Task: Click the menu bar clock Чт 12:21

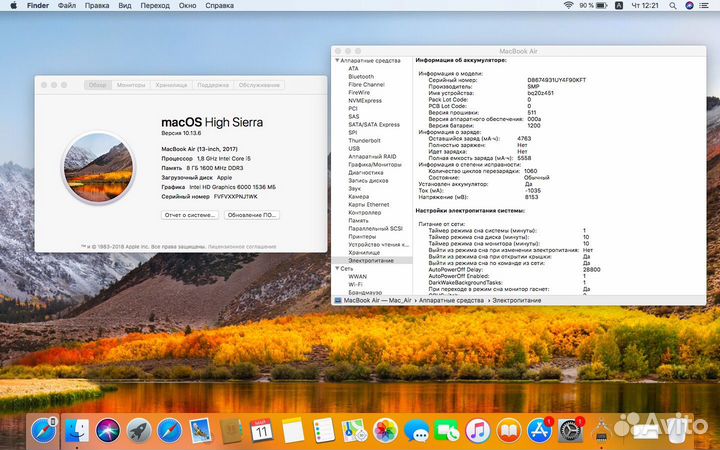Action: [645, 6]
